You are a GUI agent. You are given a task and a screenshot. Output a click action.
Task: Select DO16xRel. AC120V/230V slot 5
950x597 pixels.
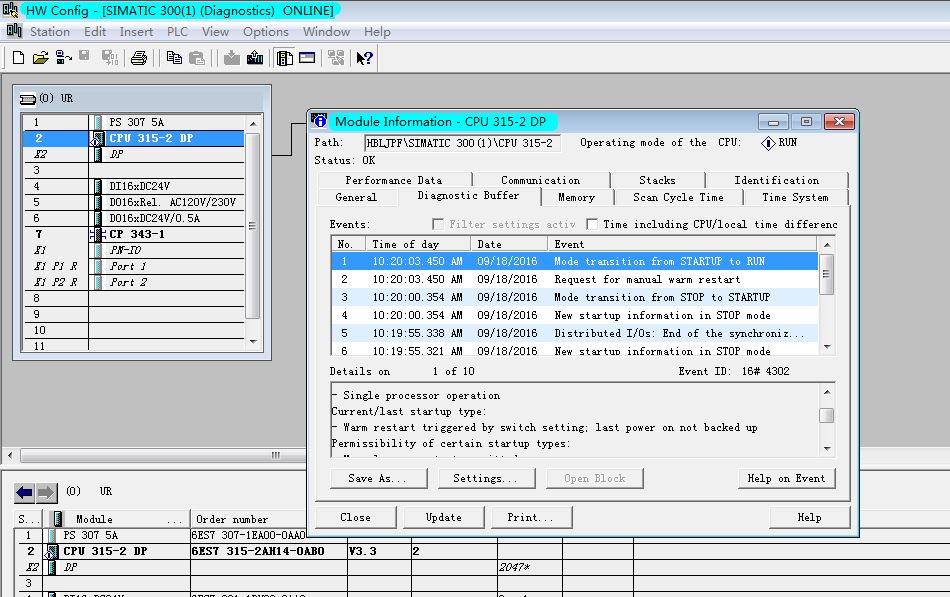[x=133, y=202]
